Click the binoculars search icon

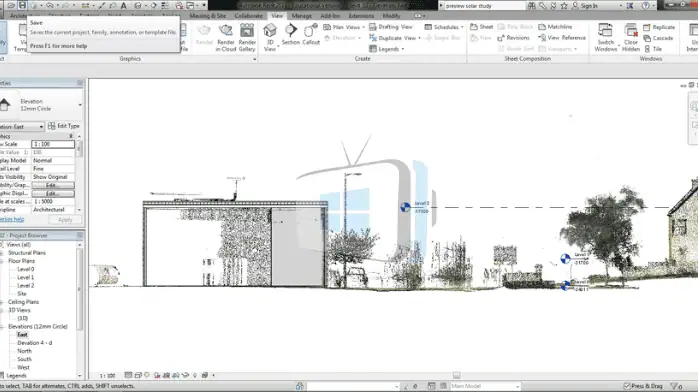pyautogui.click(x=532, y=6)
